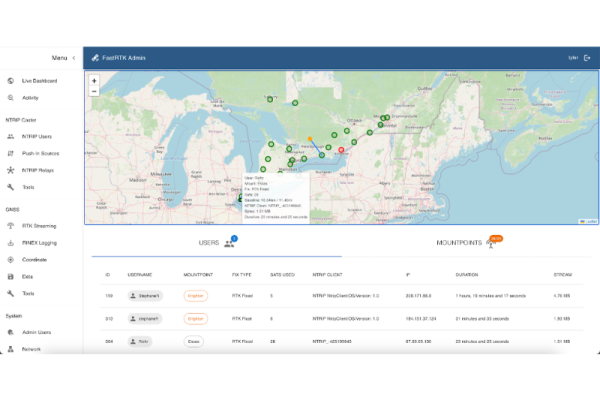
Task: Click the '21 minutes and 35 seconds' duration cell
Action: pyautogui.click(x=482, y=318)
